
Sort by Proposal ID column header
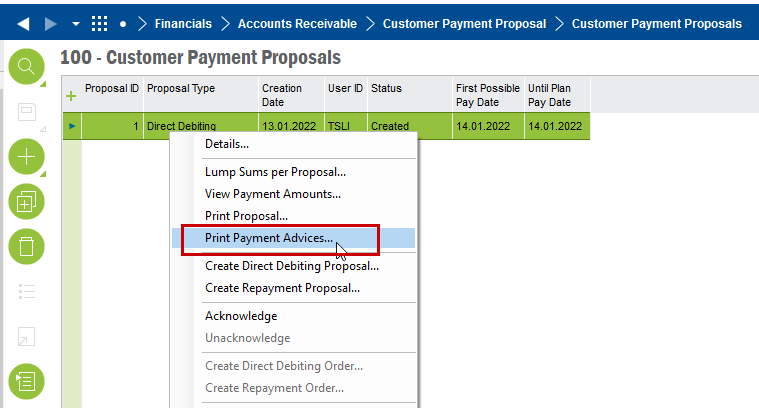coord(112,95)
